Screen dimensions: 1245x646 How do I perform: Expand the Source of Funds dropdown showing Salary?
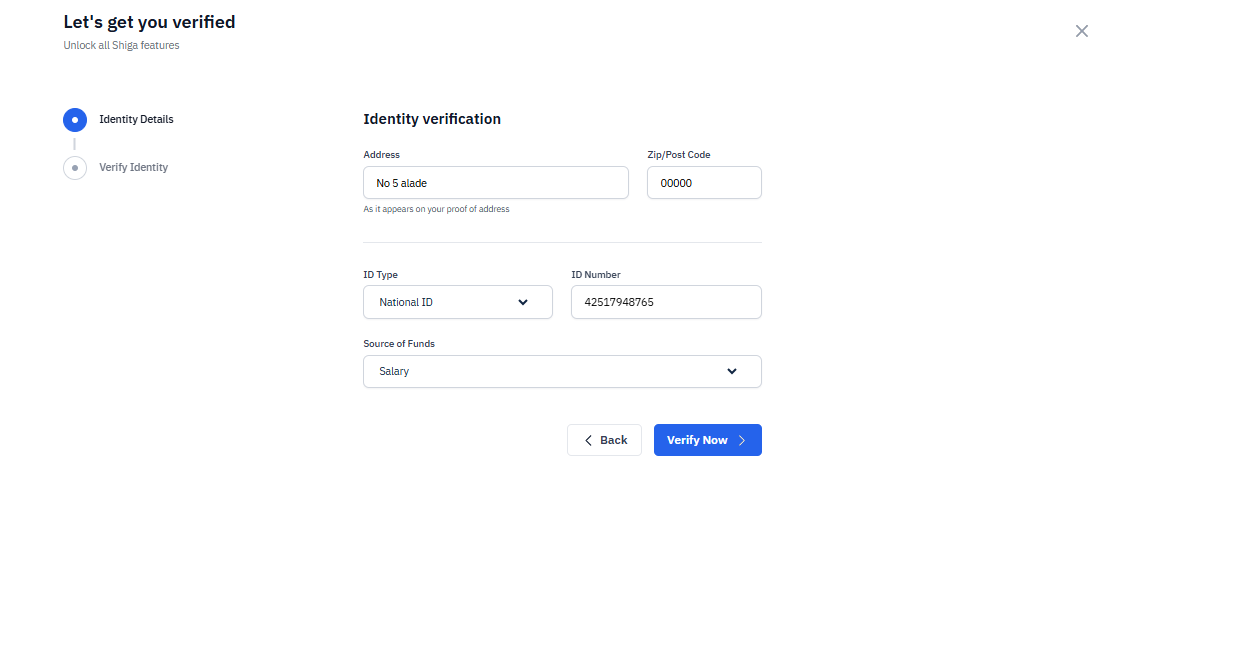(x=562, y=371)
